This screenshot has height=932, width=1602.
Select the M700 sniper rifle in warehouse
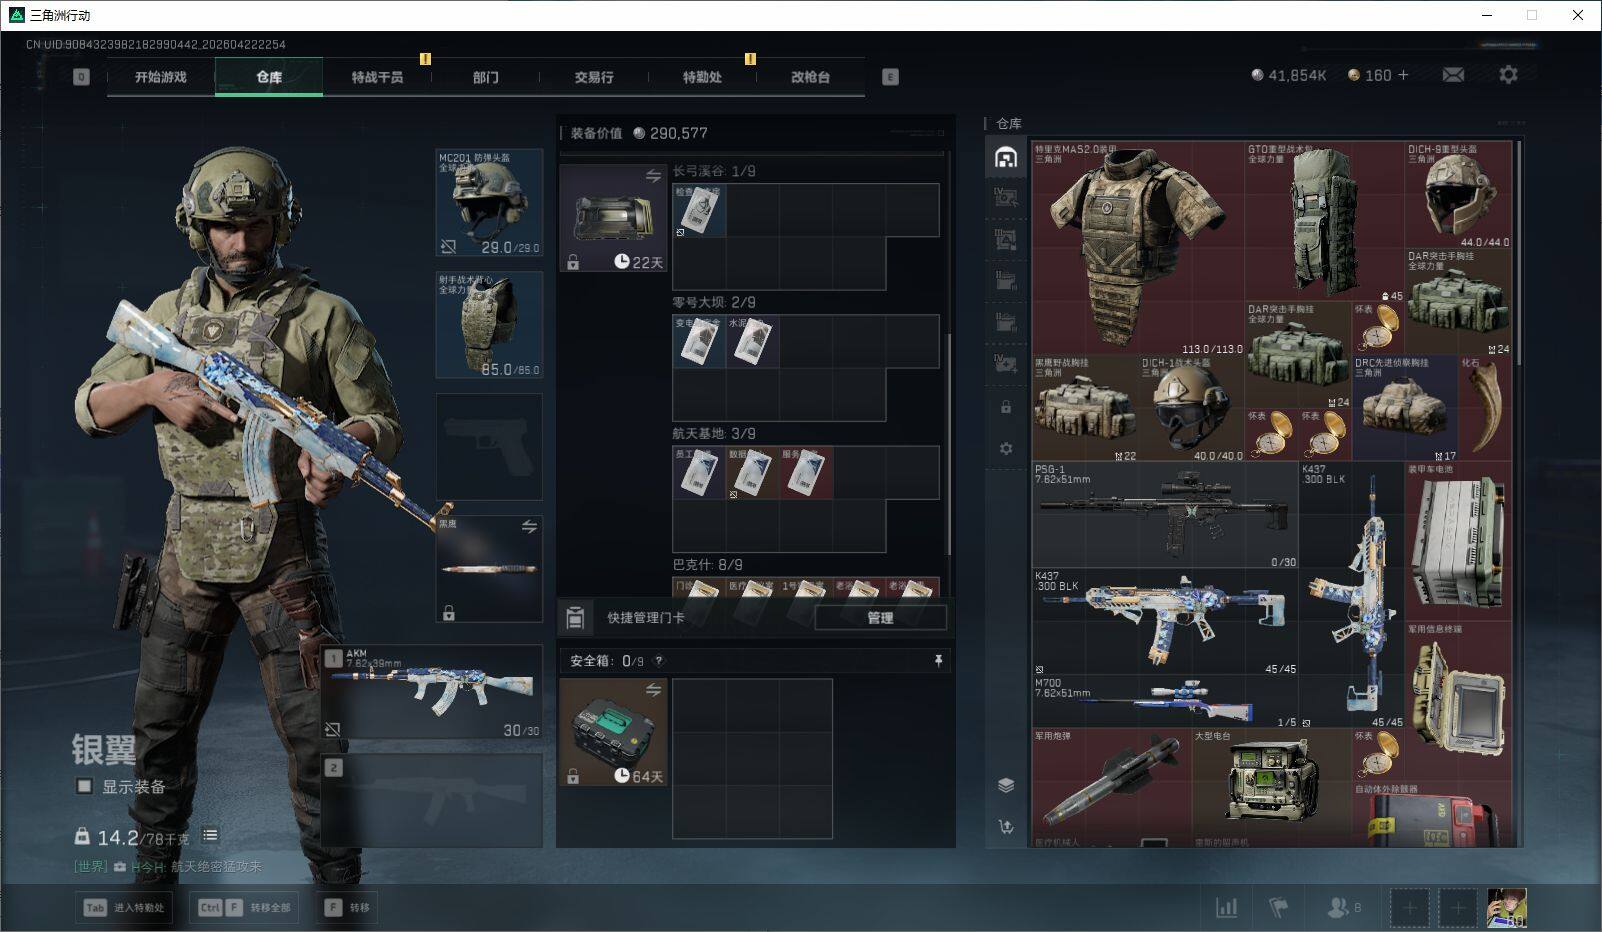coord(1165,701)
